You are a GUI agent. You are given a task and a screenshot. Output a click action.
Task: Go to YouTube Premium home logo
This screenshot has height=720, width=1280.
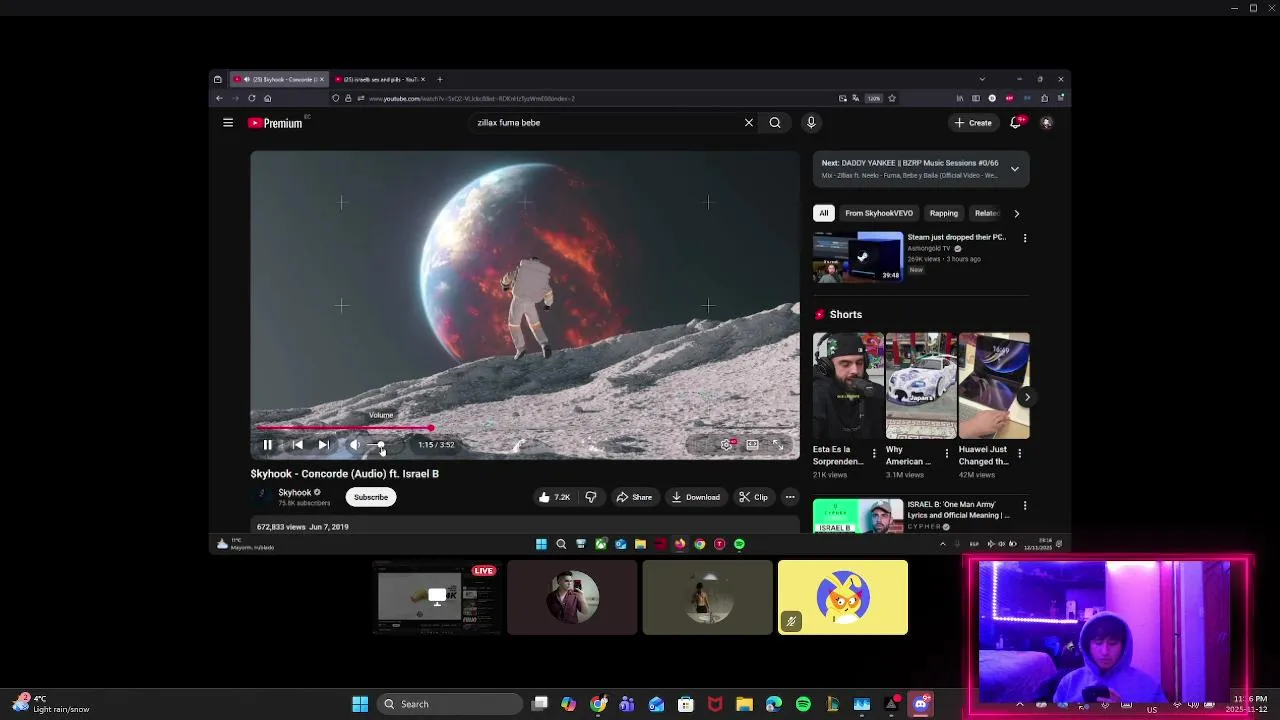tap(276, 123)
